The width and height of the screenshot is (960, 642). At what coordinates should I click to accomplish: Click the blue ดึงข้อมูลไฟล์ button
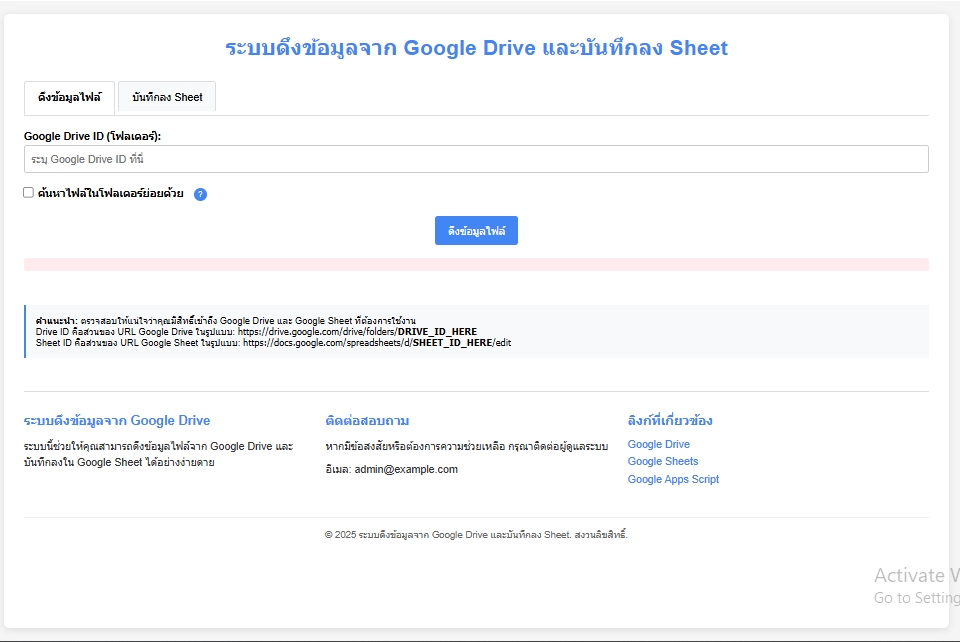tap(476, 231)
